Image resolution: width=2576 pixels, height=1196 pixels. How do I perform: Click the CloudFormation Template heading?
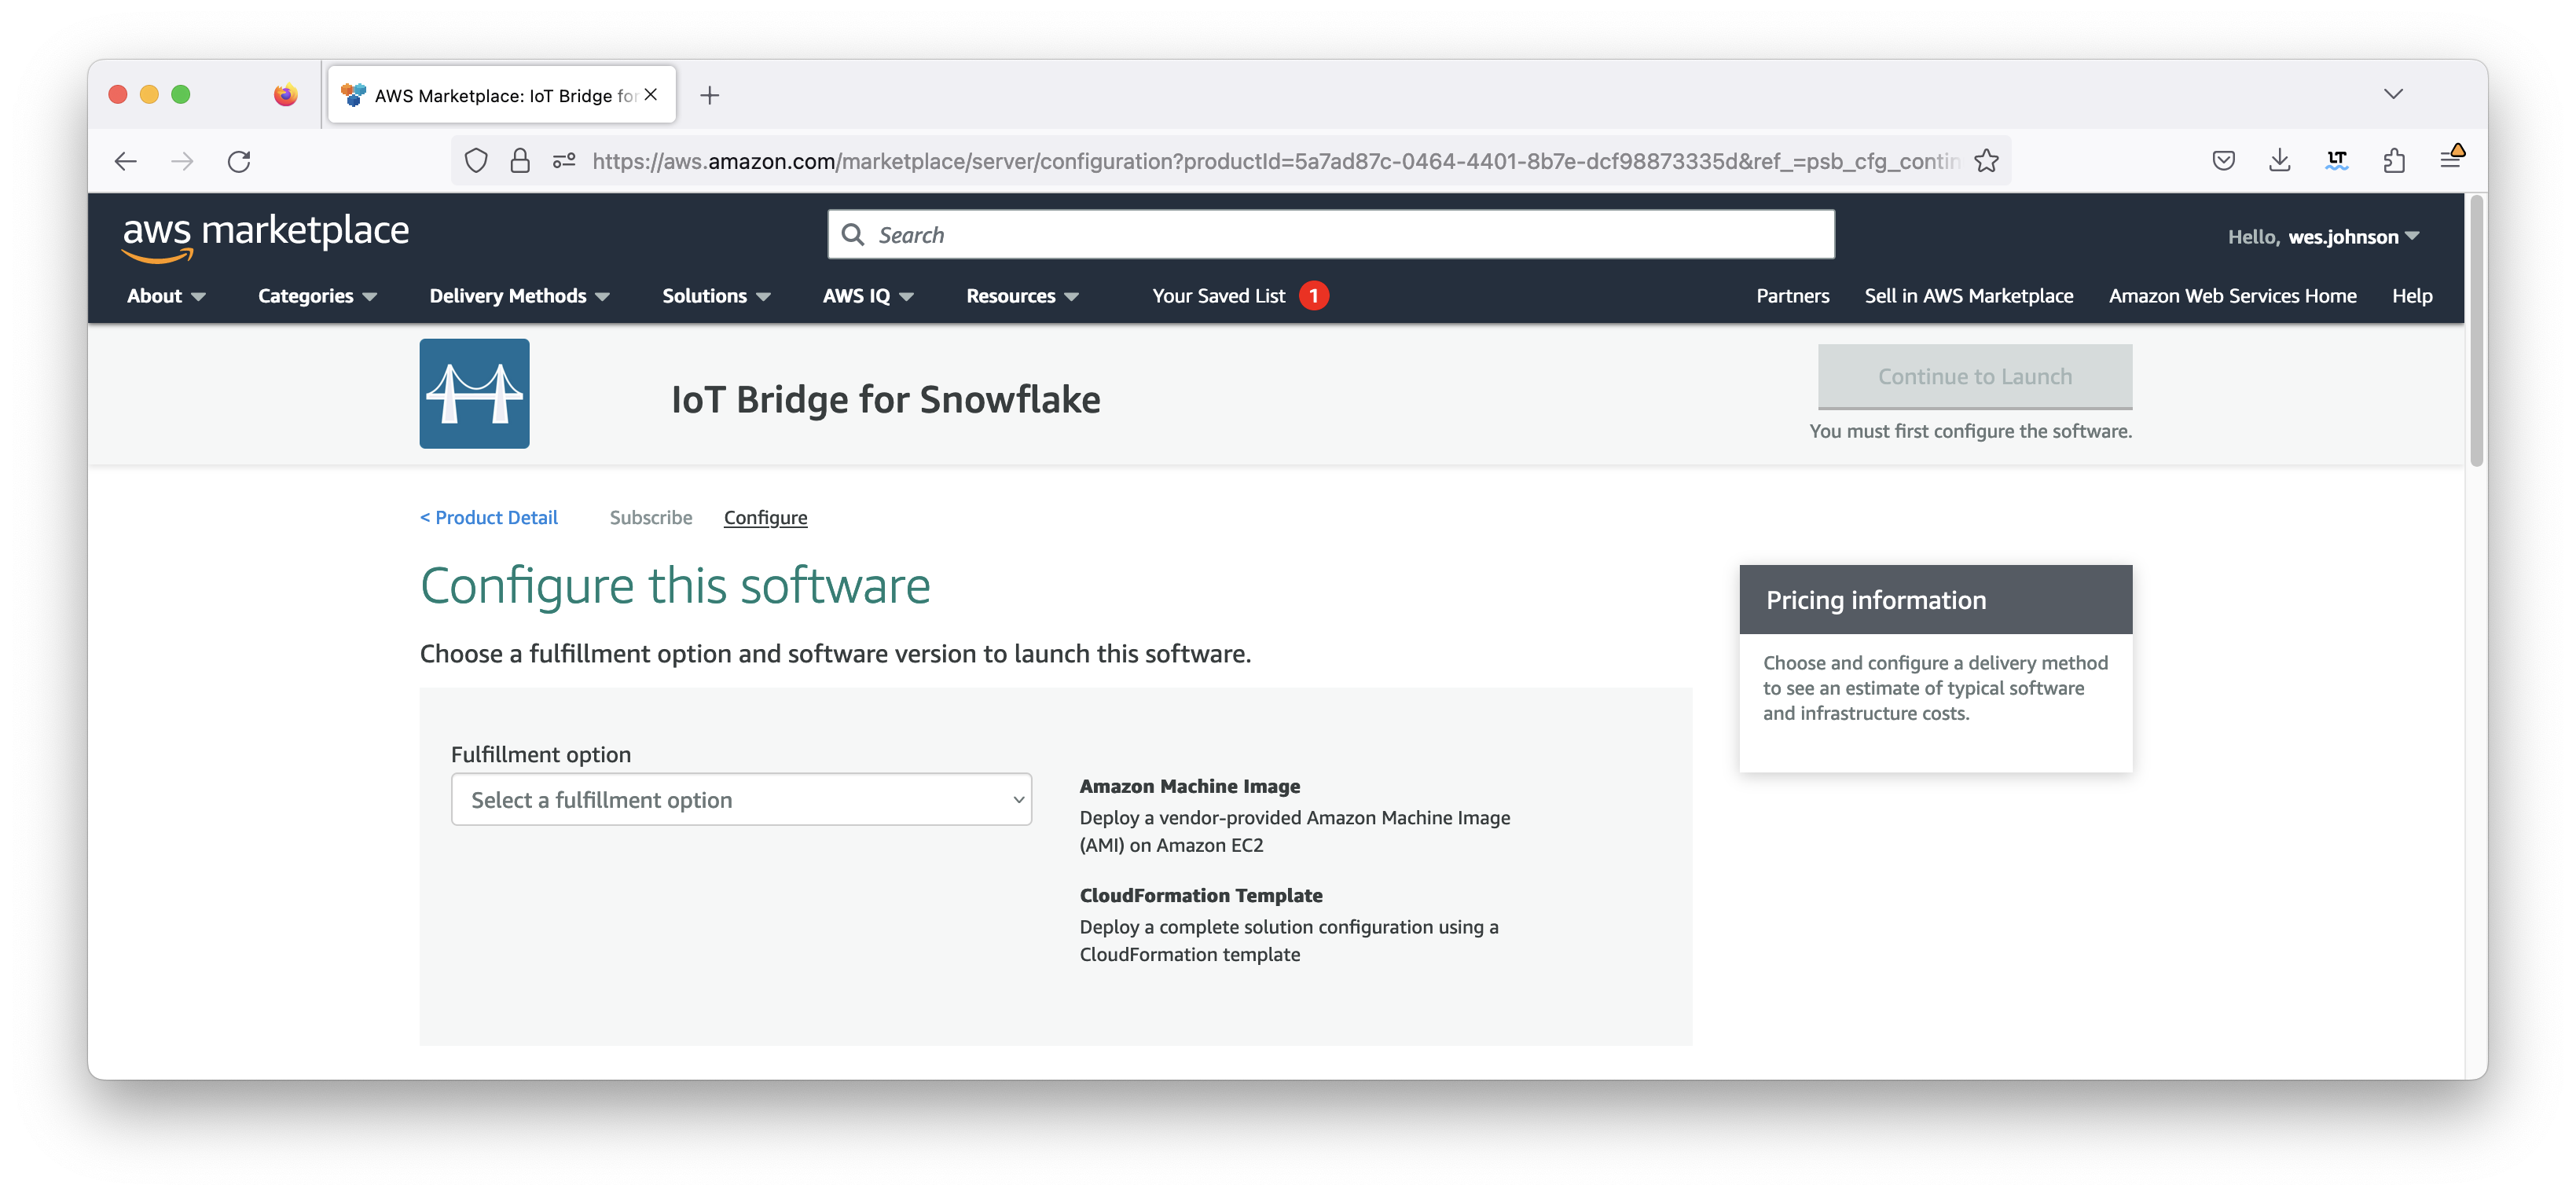coord(1200,895)
